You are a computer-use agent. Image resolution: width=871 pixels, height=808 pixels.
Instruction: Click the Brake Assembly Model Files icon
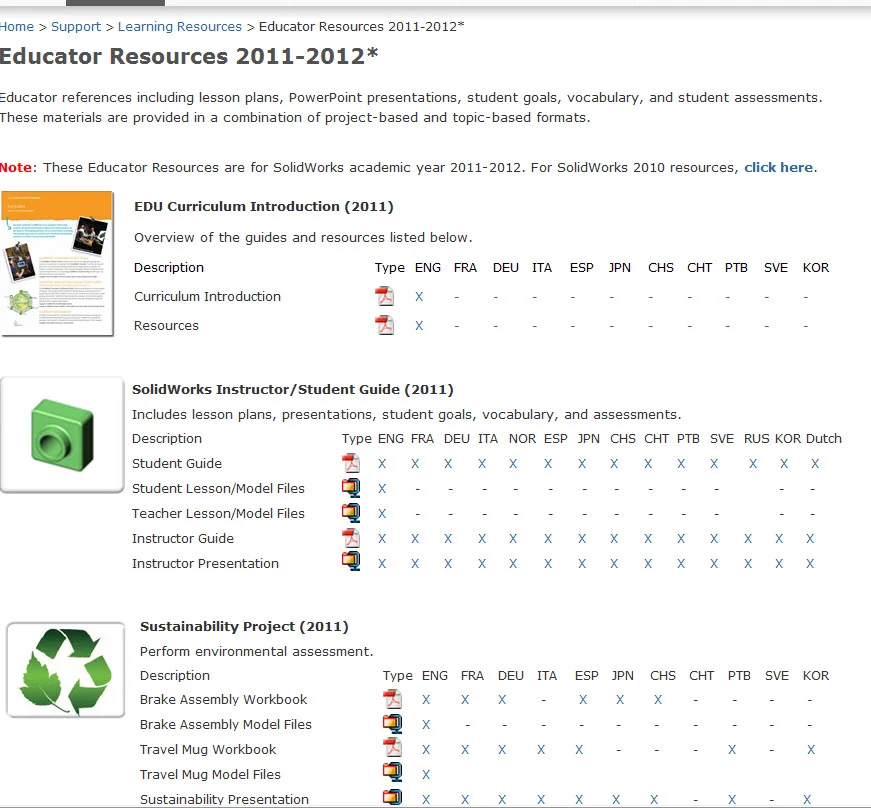pyautogui.click(x=392, y=724)
